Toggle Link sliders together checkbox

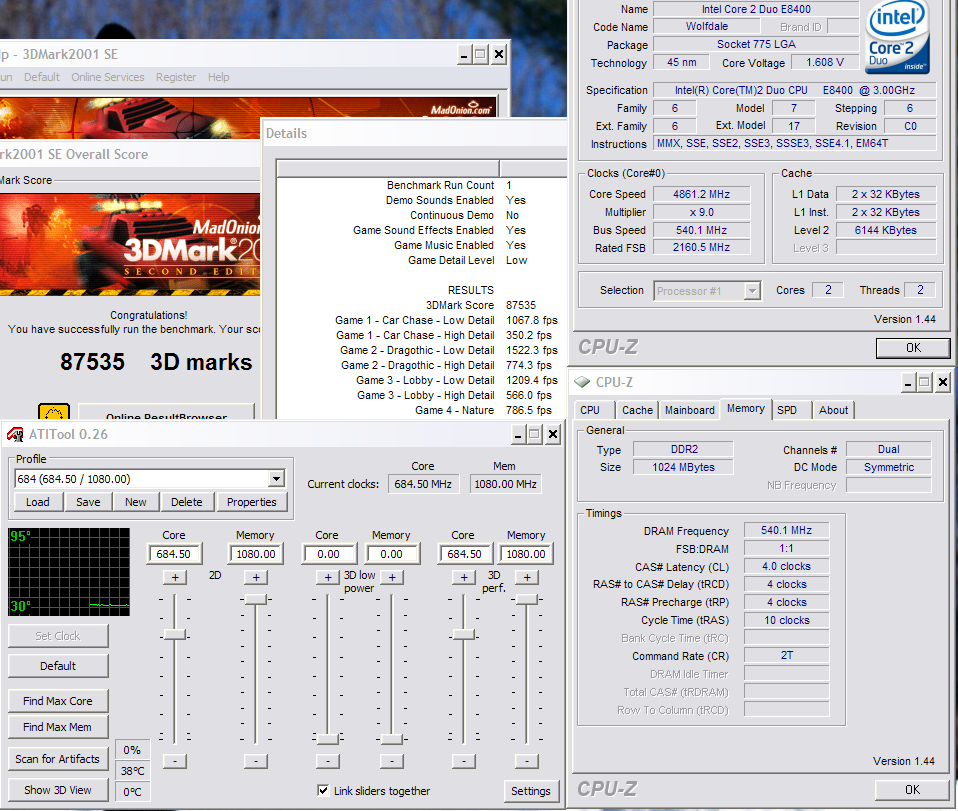323,790
